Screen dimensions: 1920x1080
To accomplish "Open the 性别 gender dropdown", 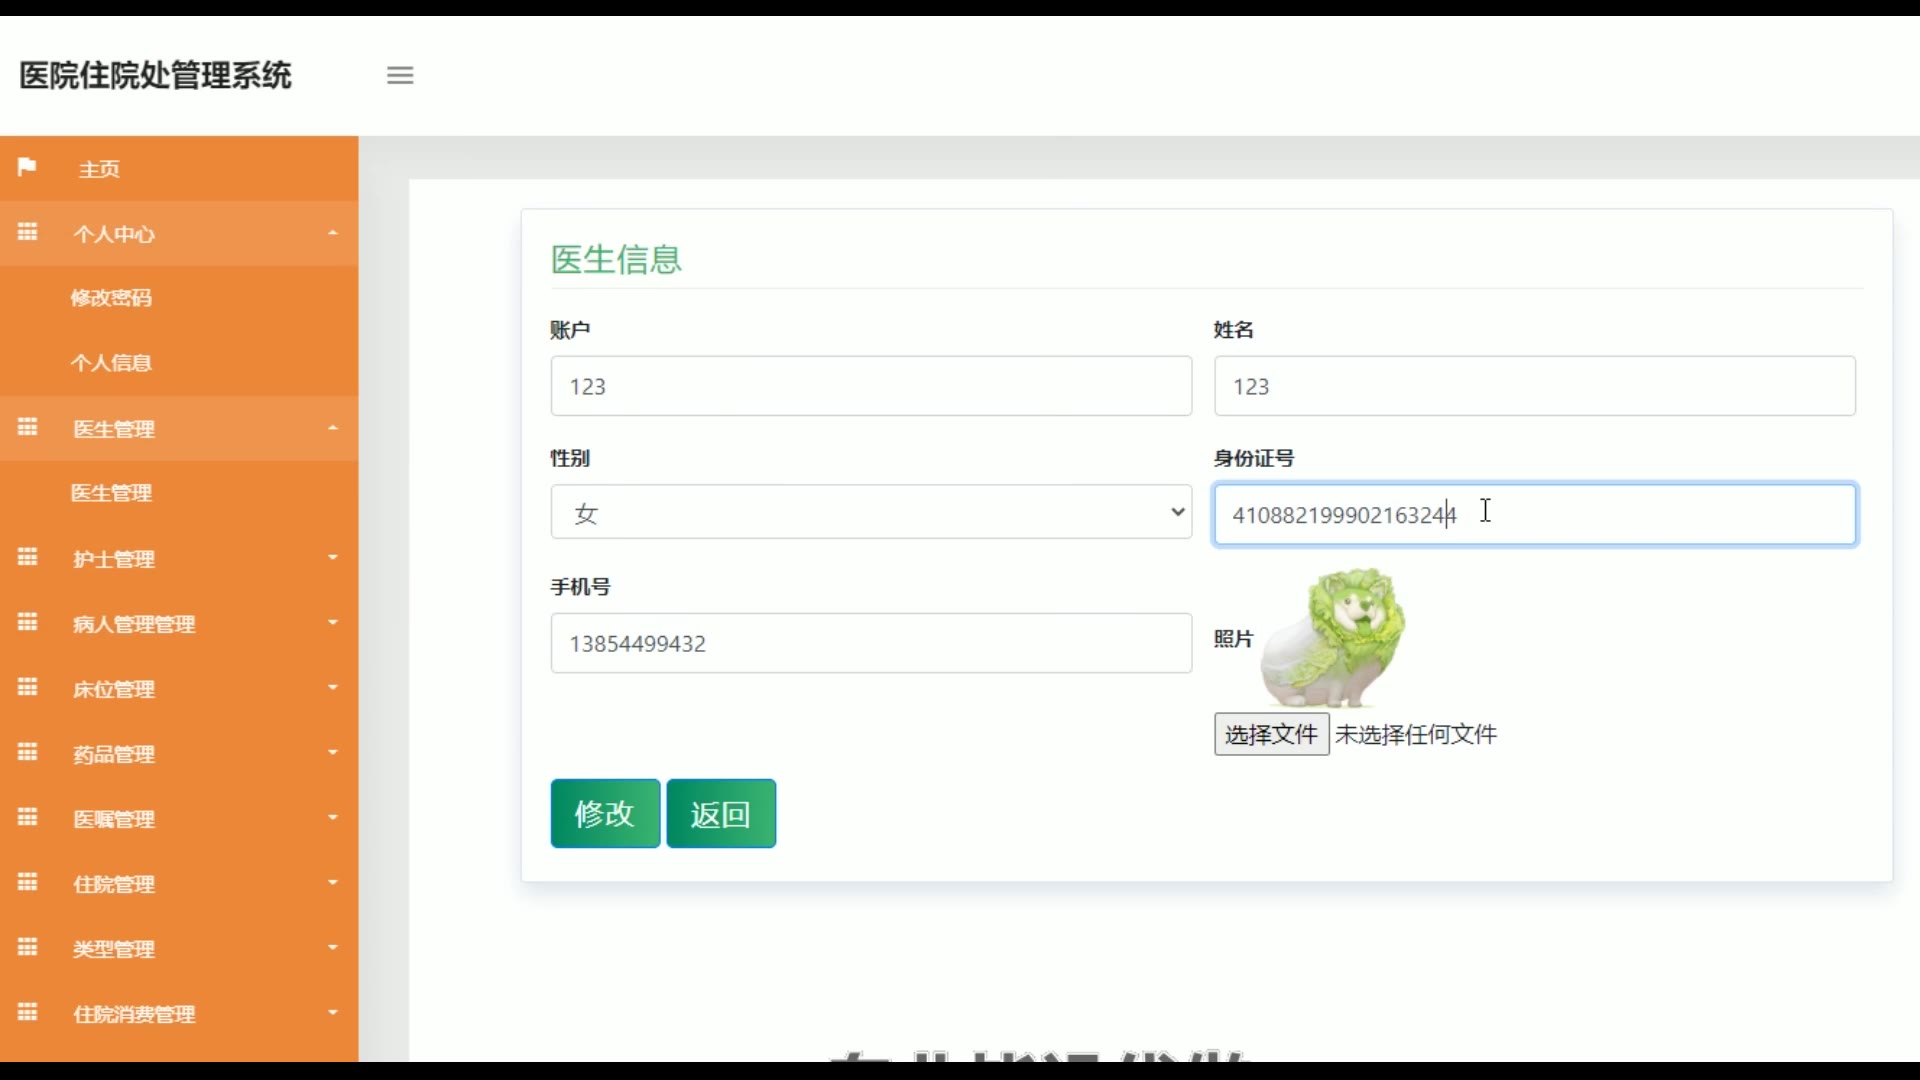I will [870, 512].
